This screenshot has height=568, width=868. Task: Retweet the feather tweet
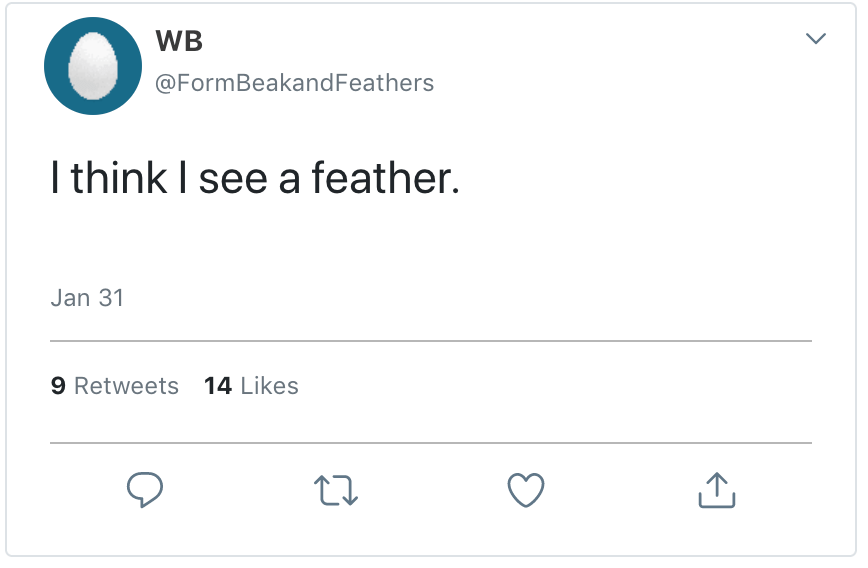click(x=335, y=490)
